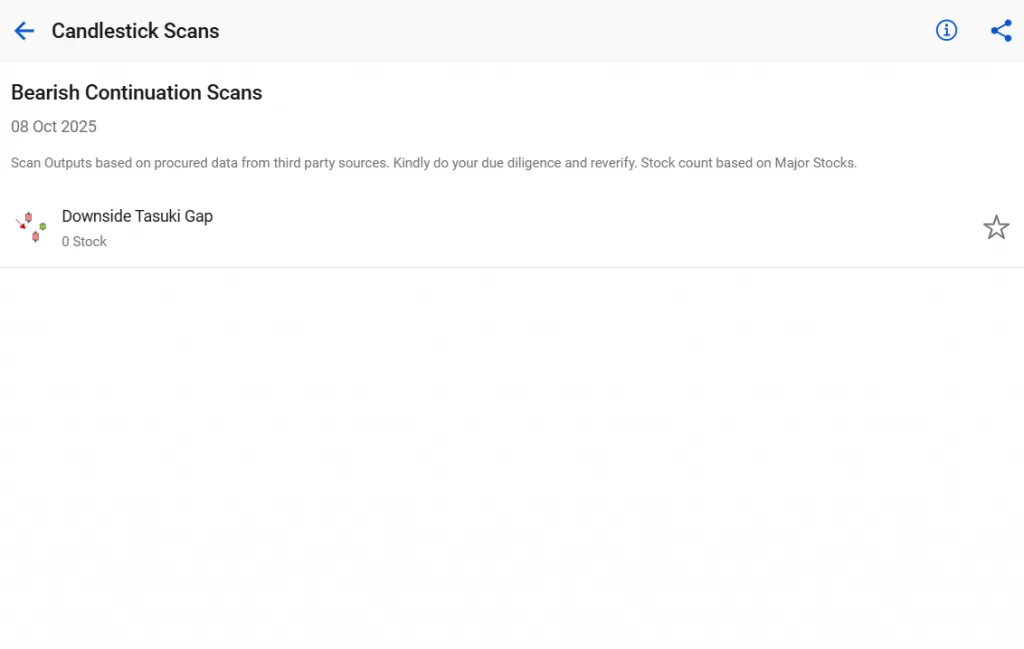Share this Candlestick Scans page
This screenshot has height=649, width=1024.
click(x=1001, y=31)
